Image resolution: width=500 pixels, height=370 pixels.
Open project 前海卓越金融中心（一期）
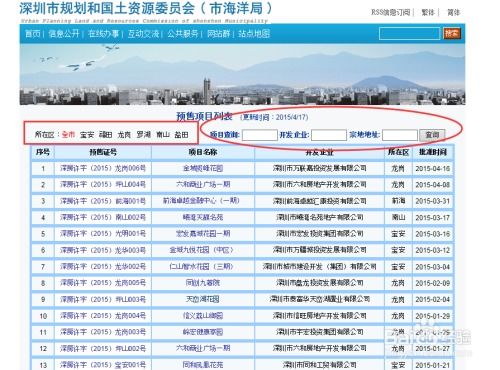[x=201, y=201]
